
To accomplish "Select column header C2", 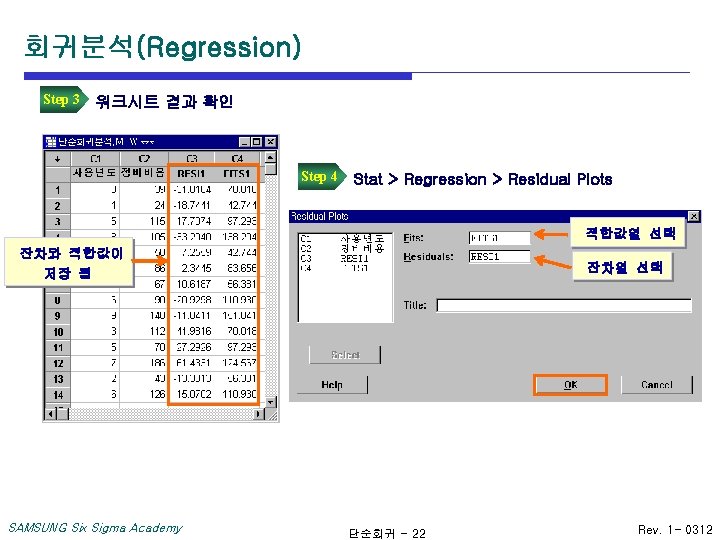I will click(144, 159).
